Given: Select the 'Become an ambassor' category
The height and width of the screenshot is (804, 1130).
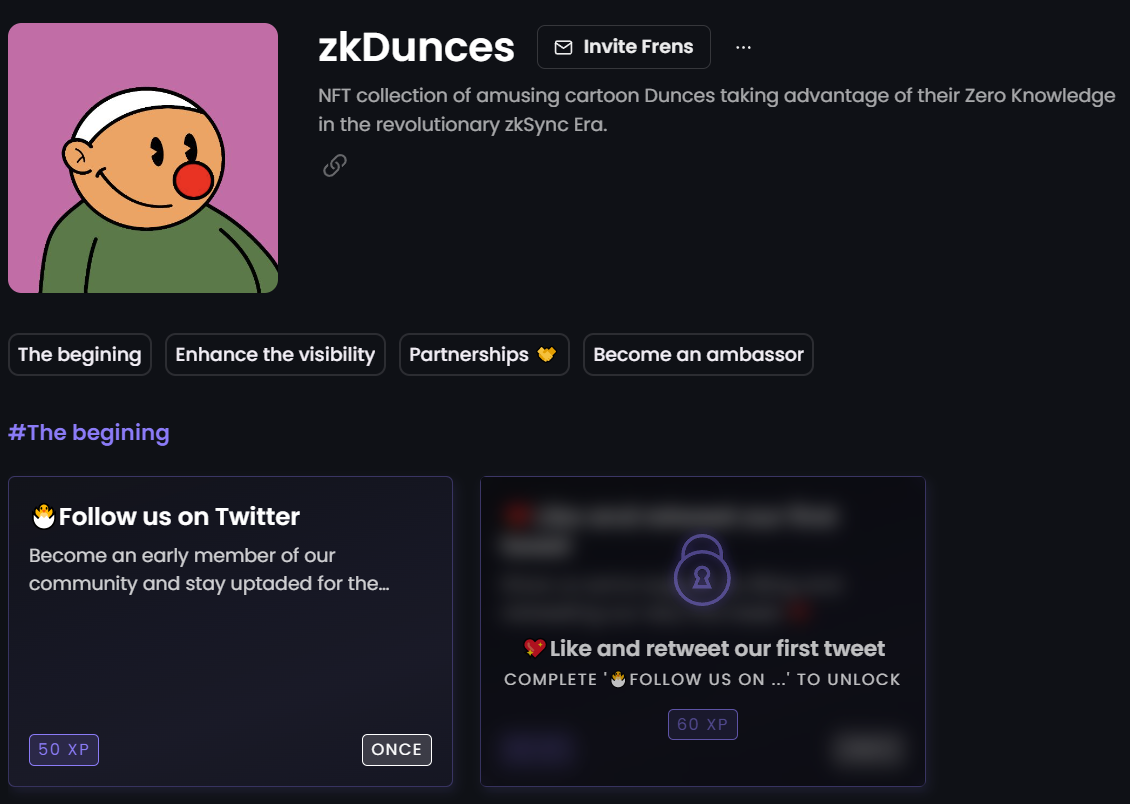Looking at the screenshot, I should click(698, 354).
